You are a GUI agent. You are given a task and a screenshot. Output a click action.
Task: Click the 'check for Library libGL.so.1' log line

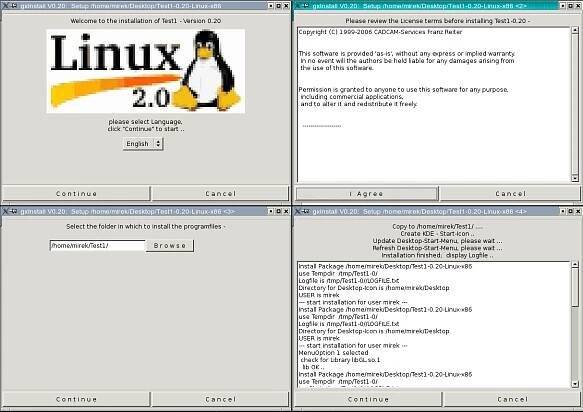pyautogui.click(x=340, y=360)
